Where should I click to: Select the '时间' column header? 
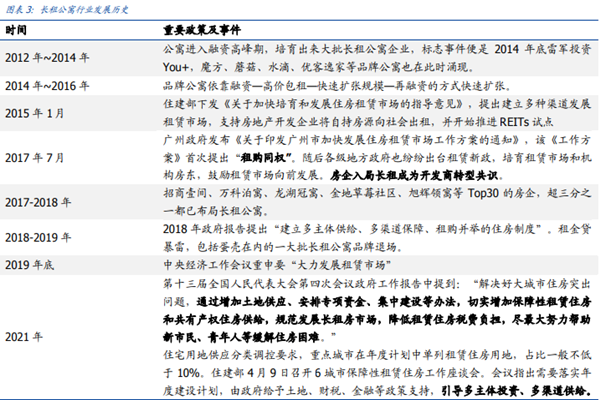(16, 30)
